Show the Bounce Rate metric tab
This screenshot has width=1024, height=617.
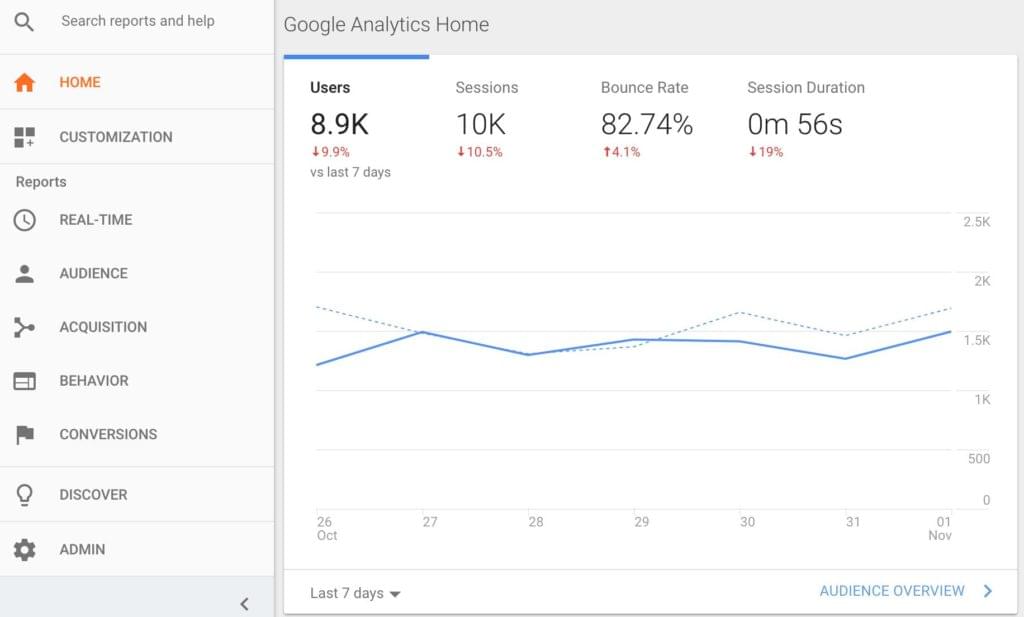click(646, 123)
